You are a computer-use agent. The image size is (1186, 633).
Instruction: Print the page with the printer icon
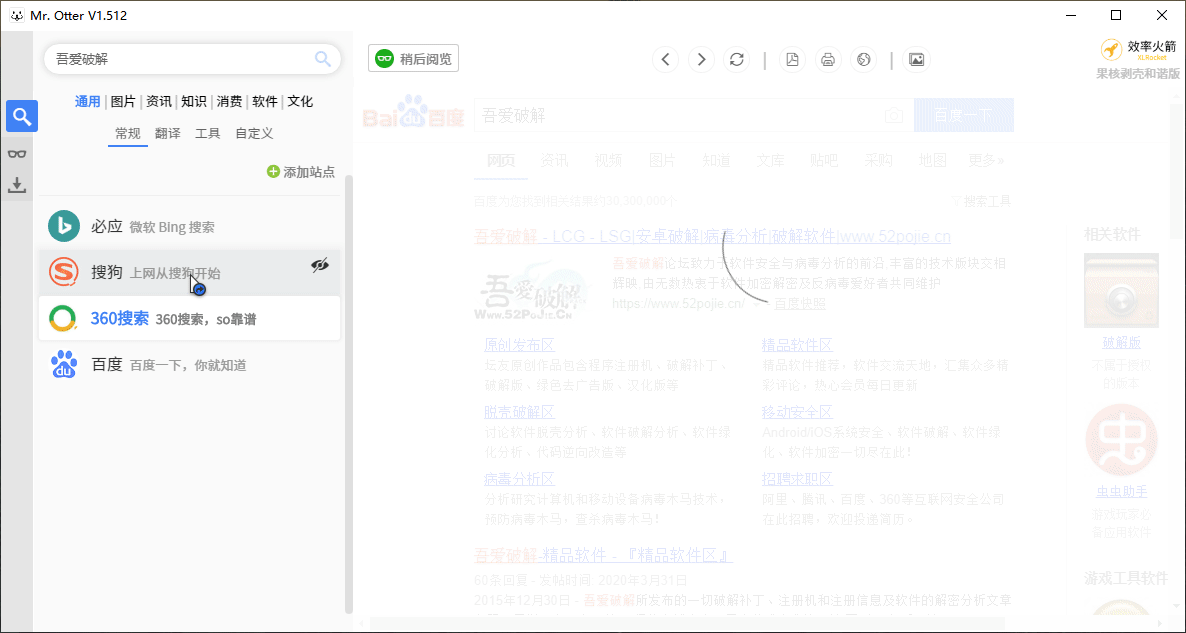(x=828, y=59)
